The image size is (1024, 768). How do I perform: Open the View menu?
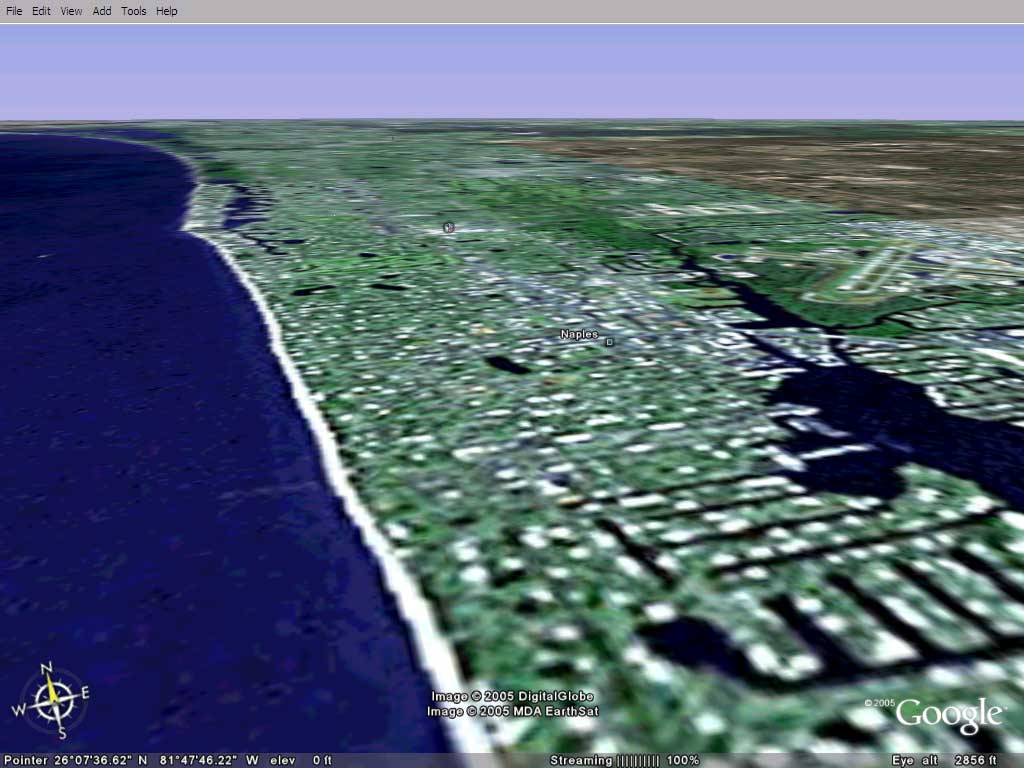(71, 11)
